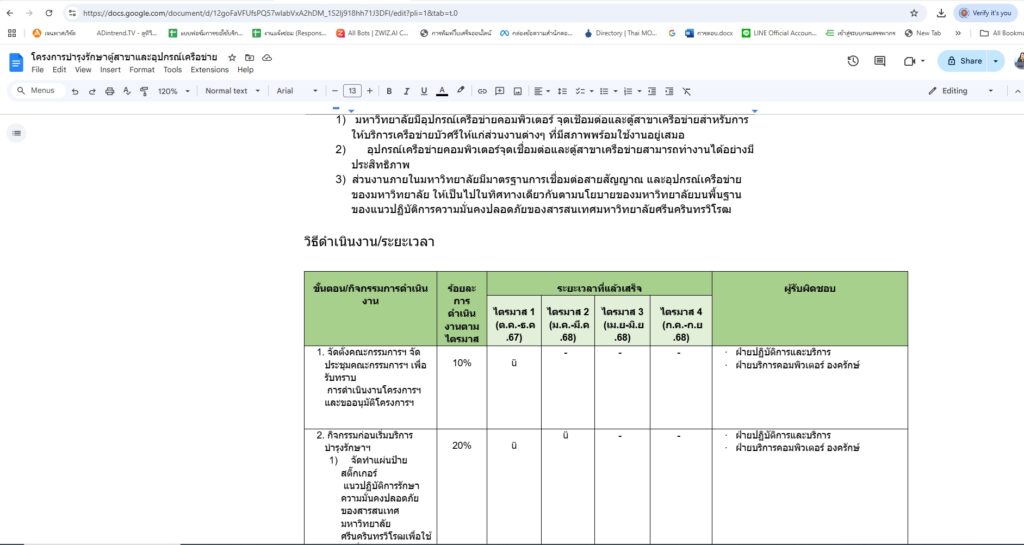Screen dimensions: 1024x545
Task: Open the File menu
Action: (38, 70)
